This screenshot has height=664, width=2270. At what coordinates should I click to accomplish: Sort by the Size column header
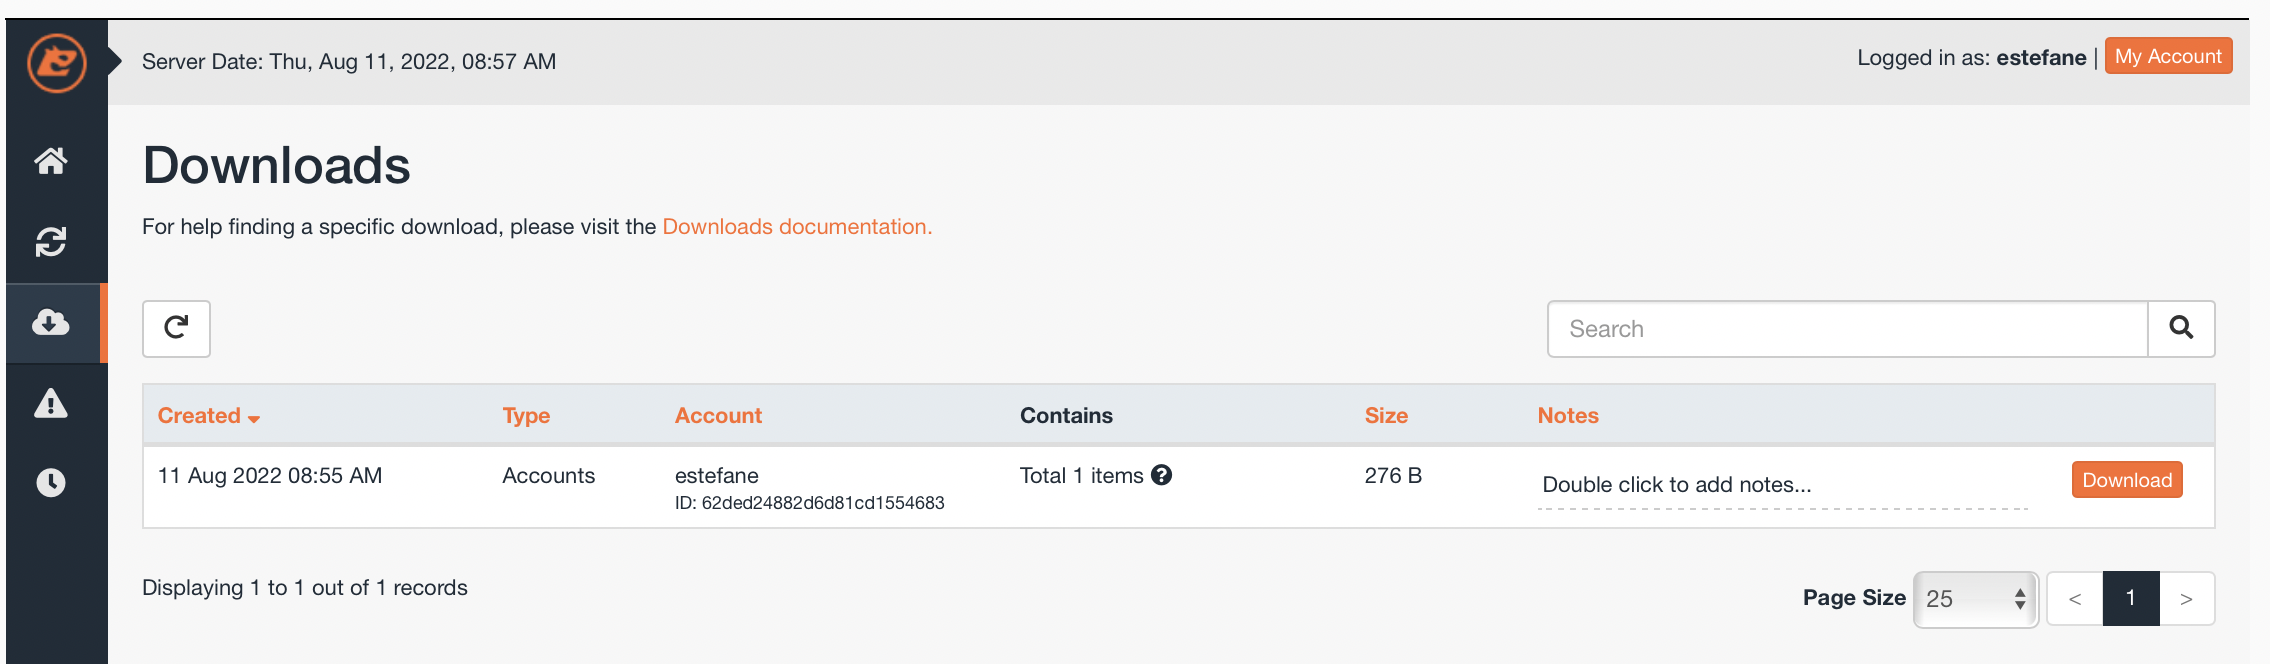point(1386,416)
